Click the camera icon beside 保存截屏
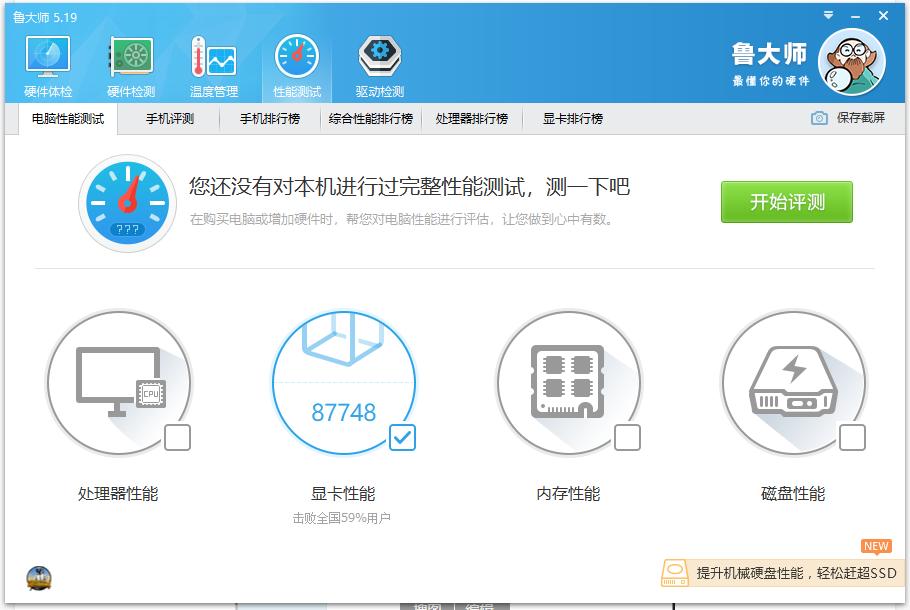 (817, 118)
